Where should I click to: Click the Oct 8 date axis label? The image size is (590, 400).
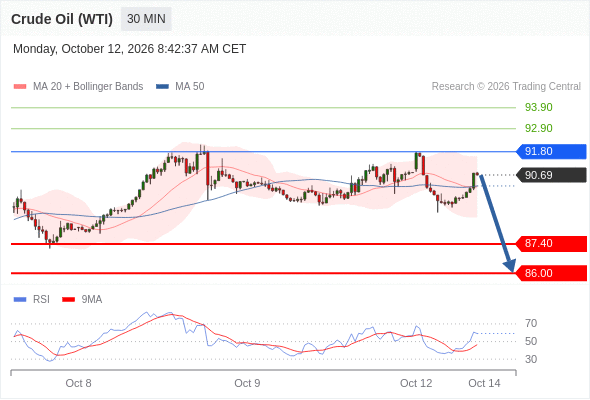[78, 383]
